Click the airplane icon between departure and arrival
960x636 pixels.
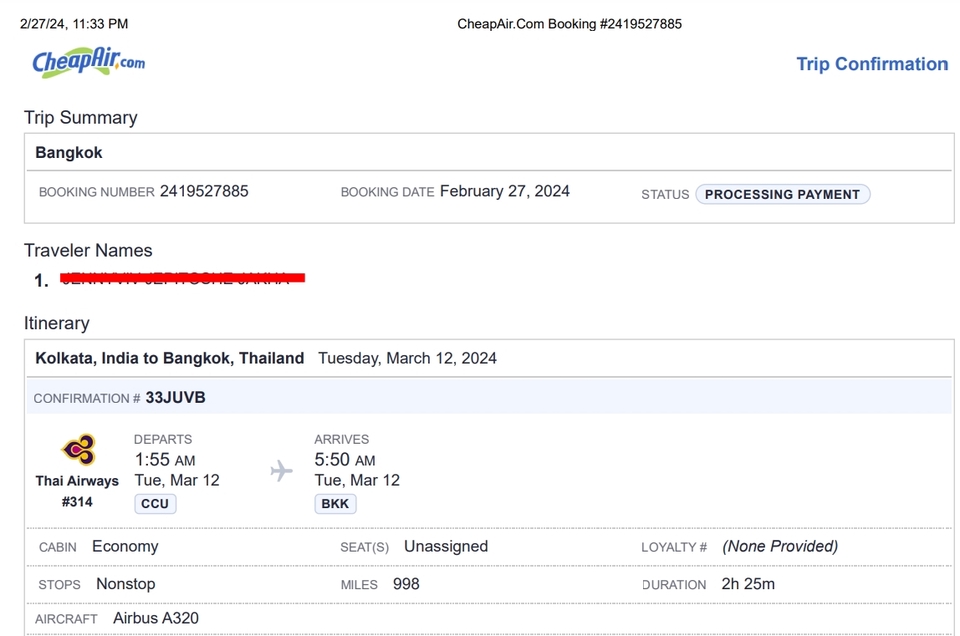[282, 470]
